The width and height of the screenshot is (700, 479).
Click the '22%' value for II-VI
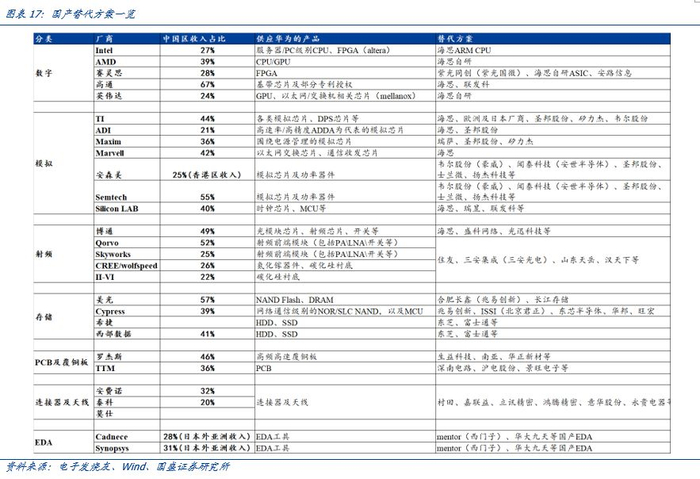[208, 277]
